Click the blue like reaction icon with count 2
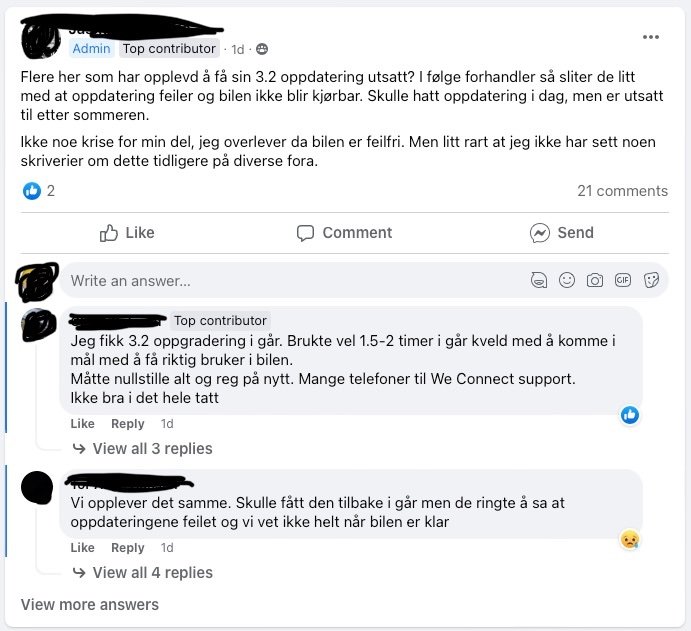 coord(32,191)
